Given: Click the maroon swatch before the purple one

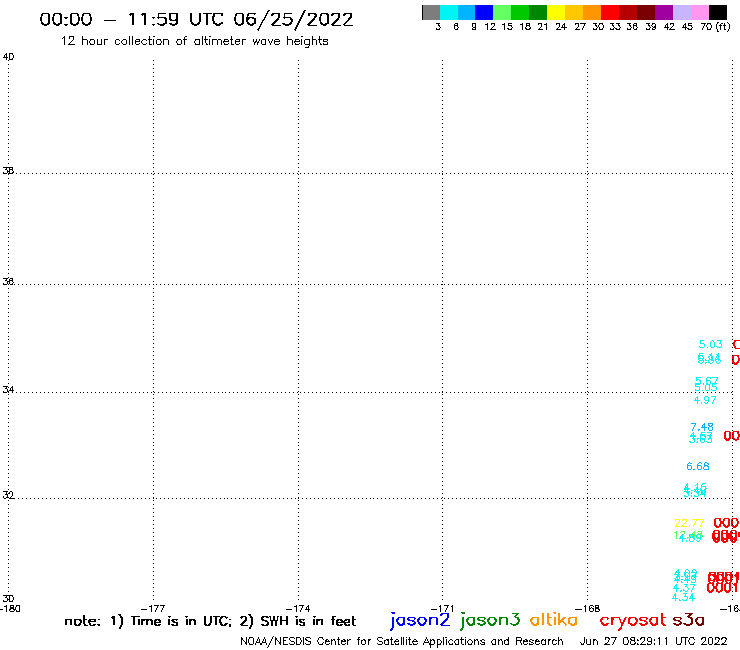Looking at the screenshot, I should (646, 12).
